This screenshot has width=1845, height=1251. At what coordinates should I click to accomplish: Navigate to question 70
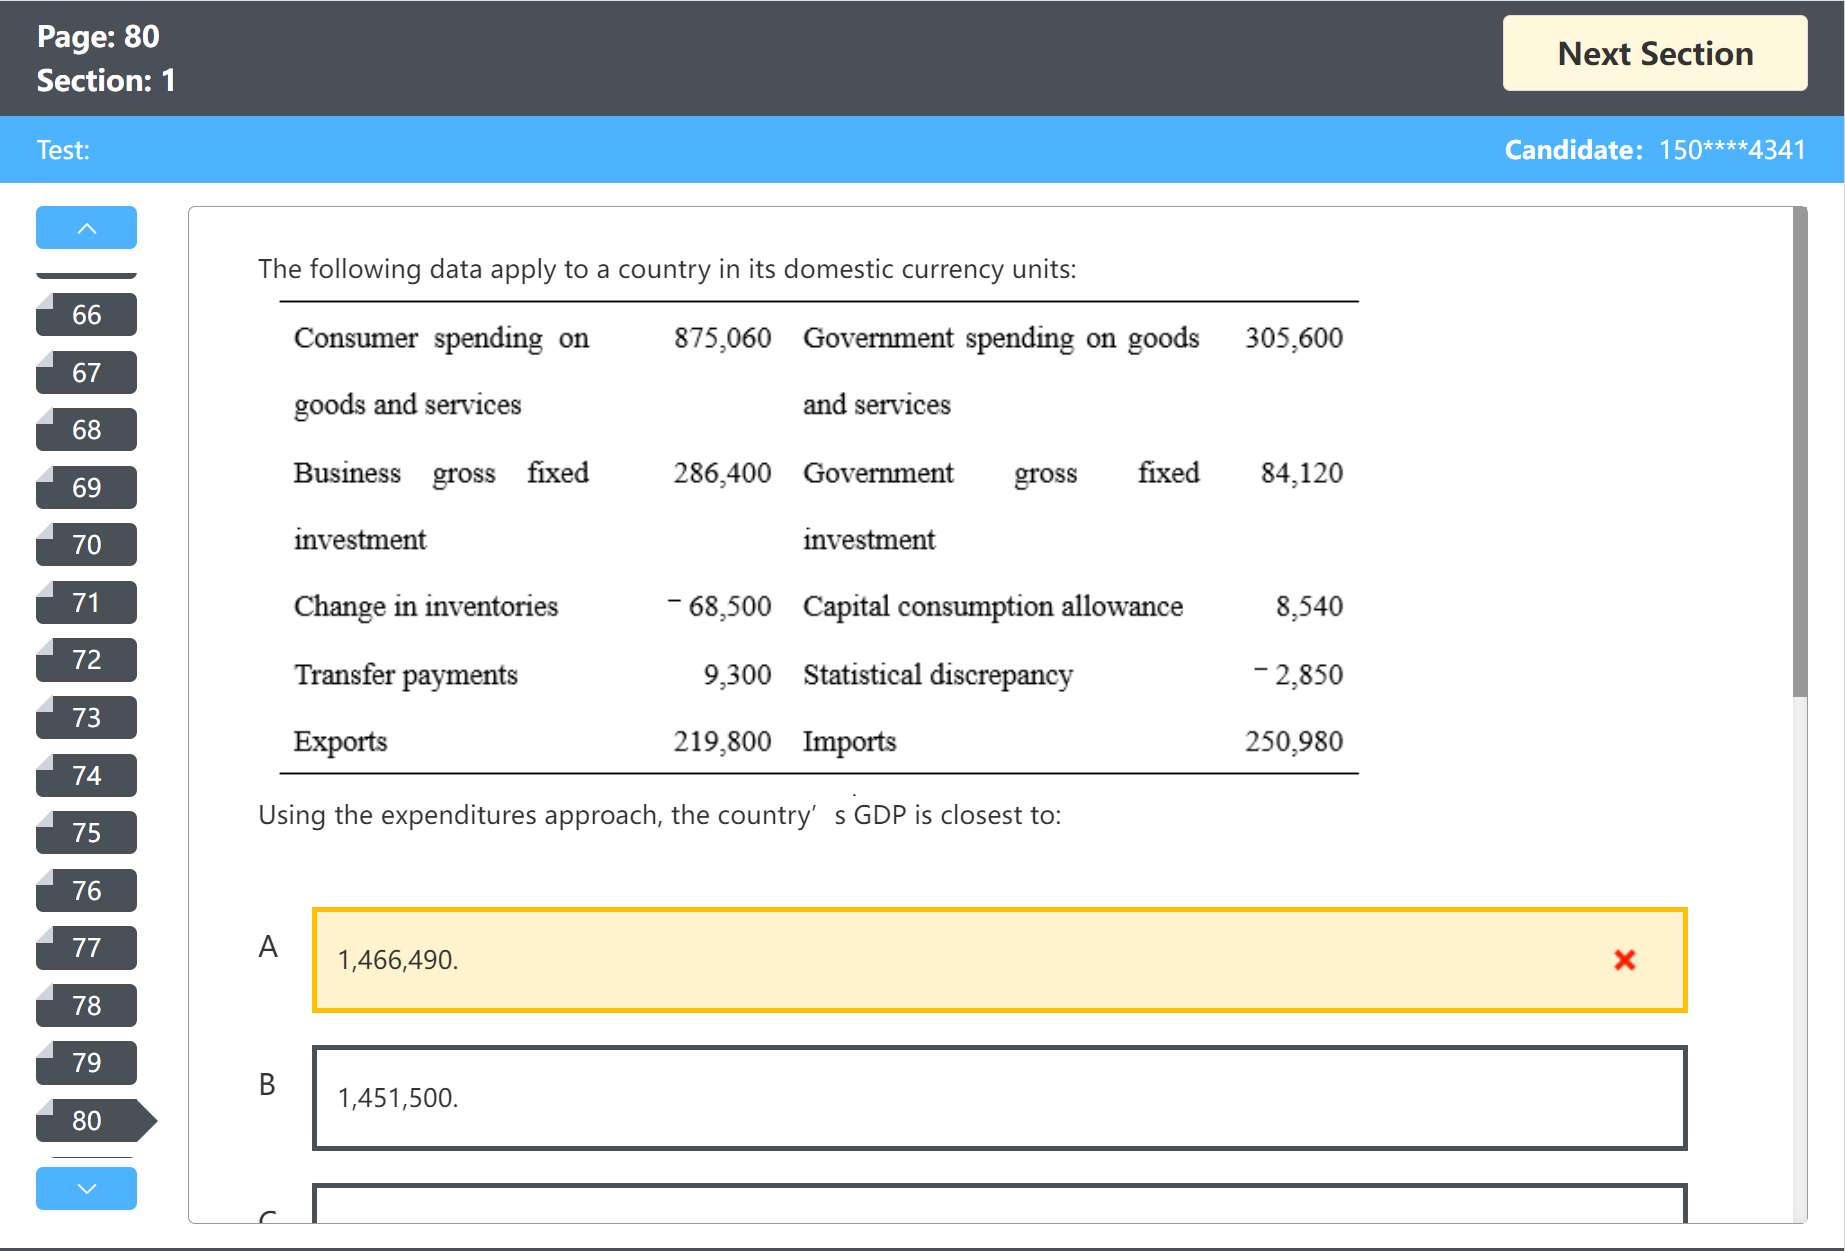(86, 545)
